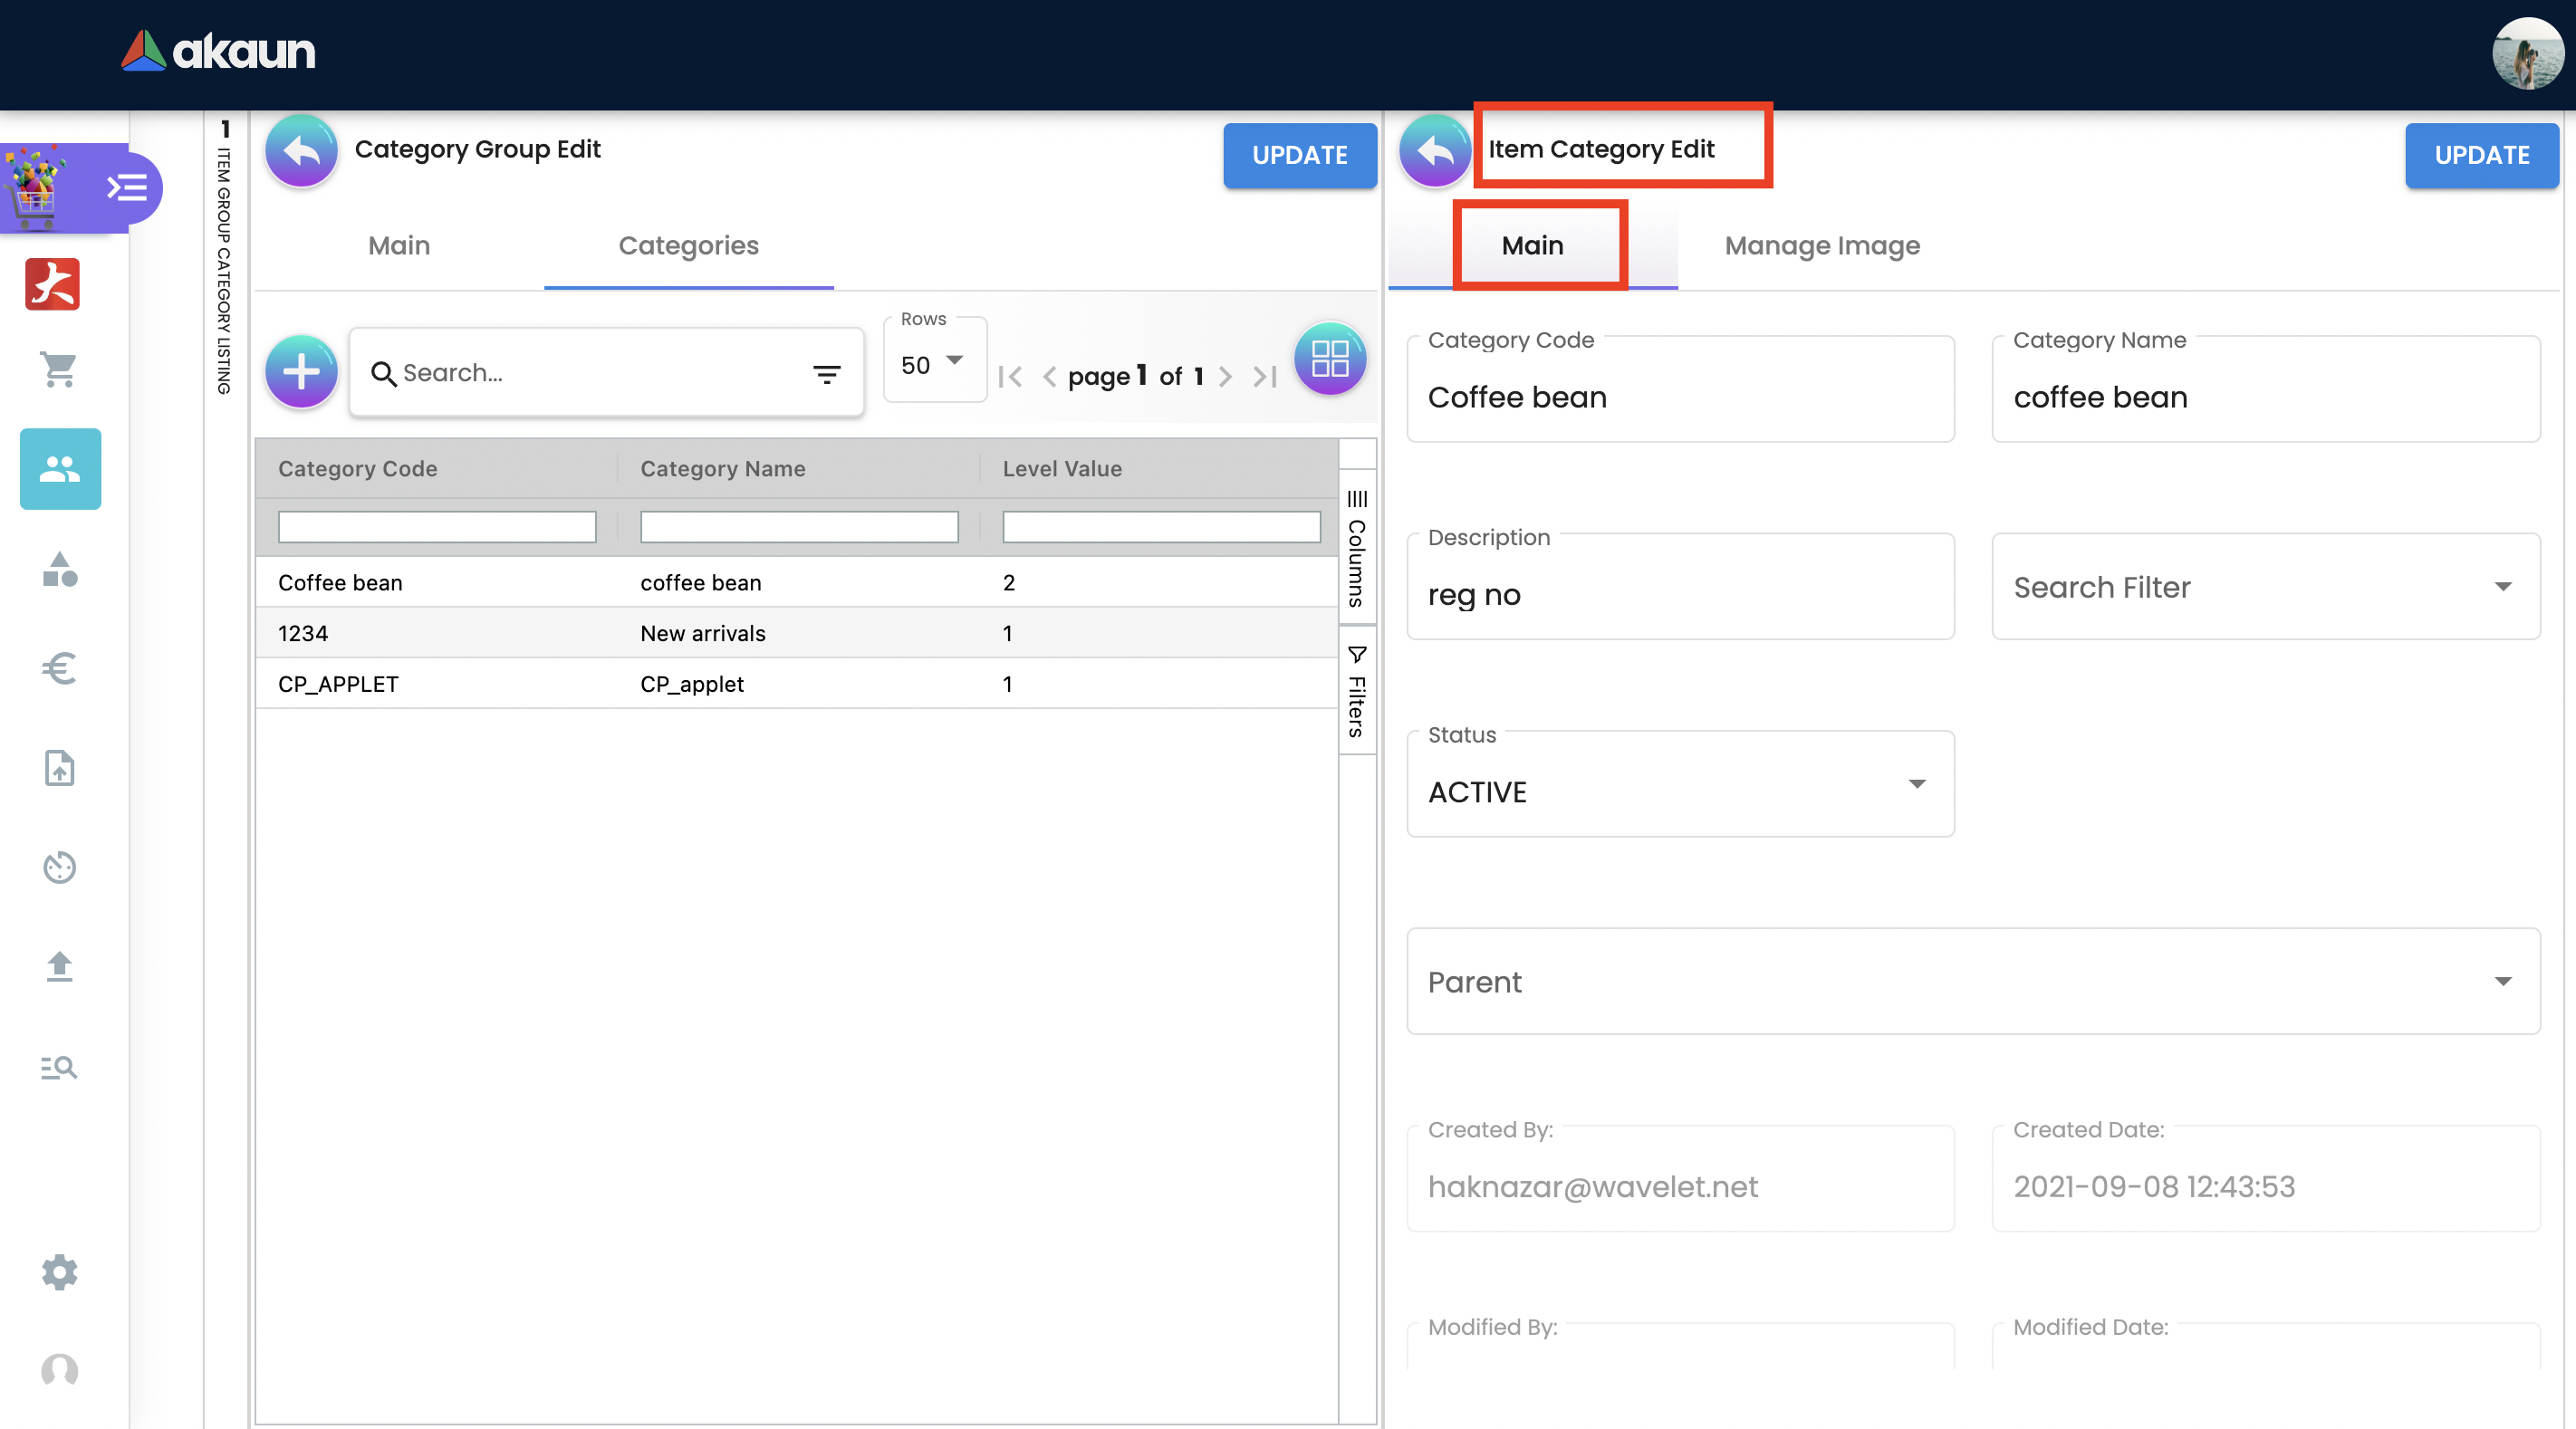The image size is (2576, 1429).
Task: Open the Parent dropdown
Action: coord(1972,981)
